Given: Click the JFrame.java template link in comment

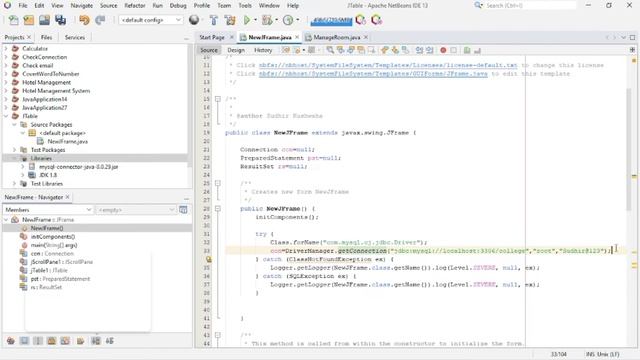Looking at the screenshot, I should click(x=373, y=74).
